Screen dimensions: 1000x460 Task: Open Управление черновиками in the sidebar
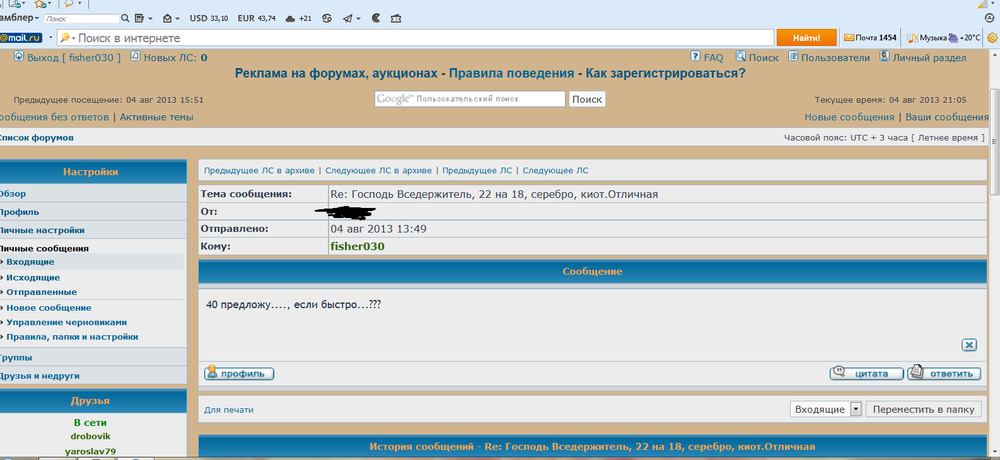coord(66,322)
